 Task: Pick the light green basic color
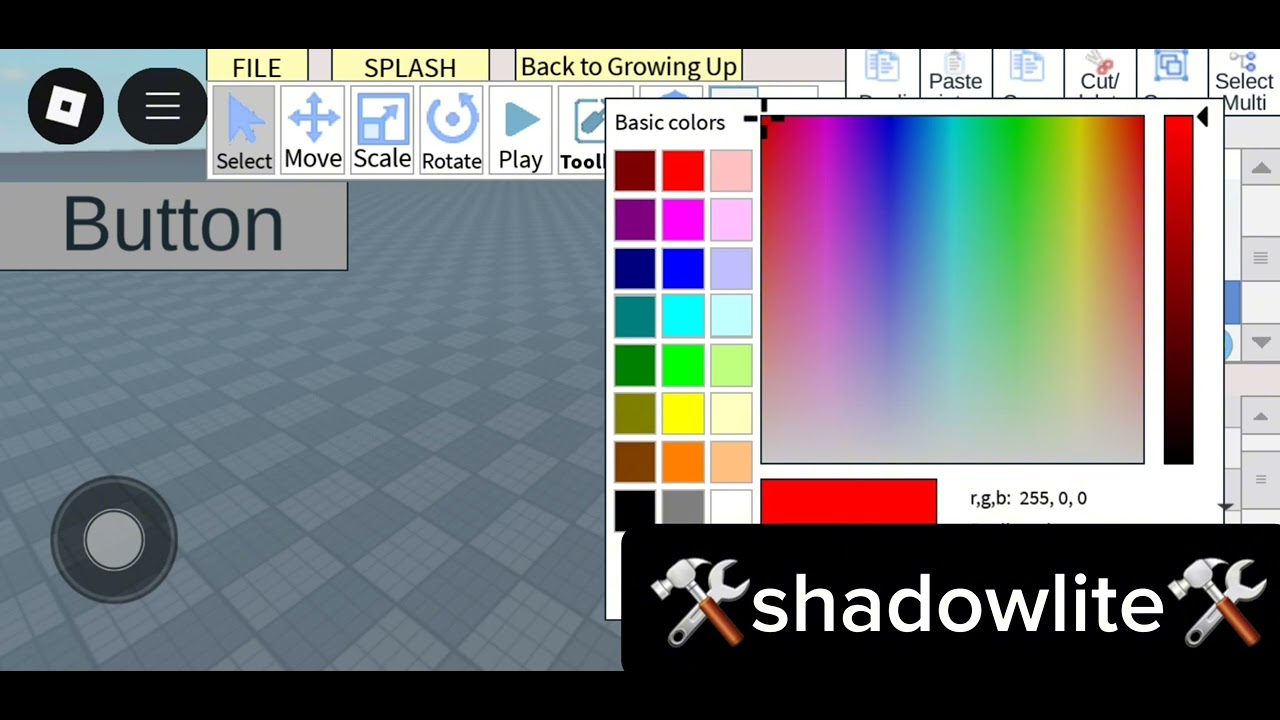pos(731,365)
